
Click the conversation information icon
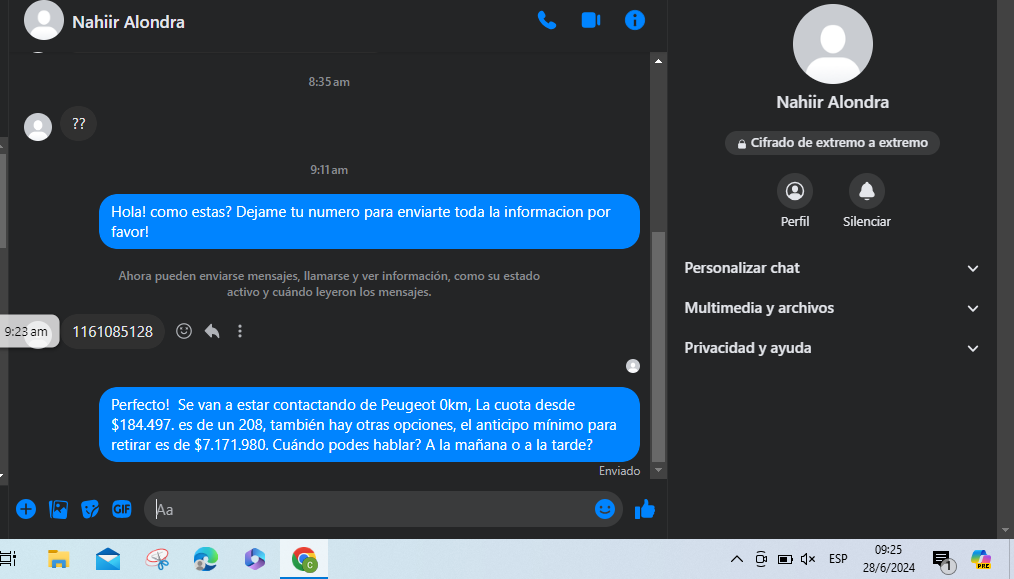point(634,20)
